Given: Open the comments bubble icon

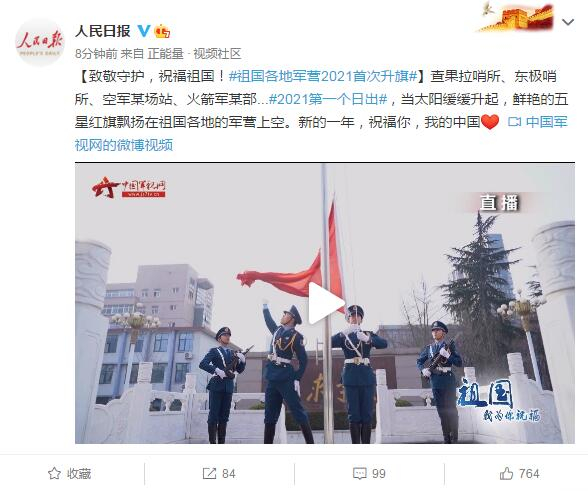Looking at the screenshot, I should click(x=360, y=473).
